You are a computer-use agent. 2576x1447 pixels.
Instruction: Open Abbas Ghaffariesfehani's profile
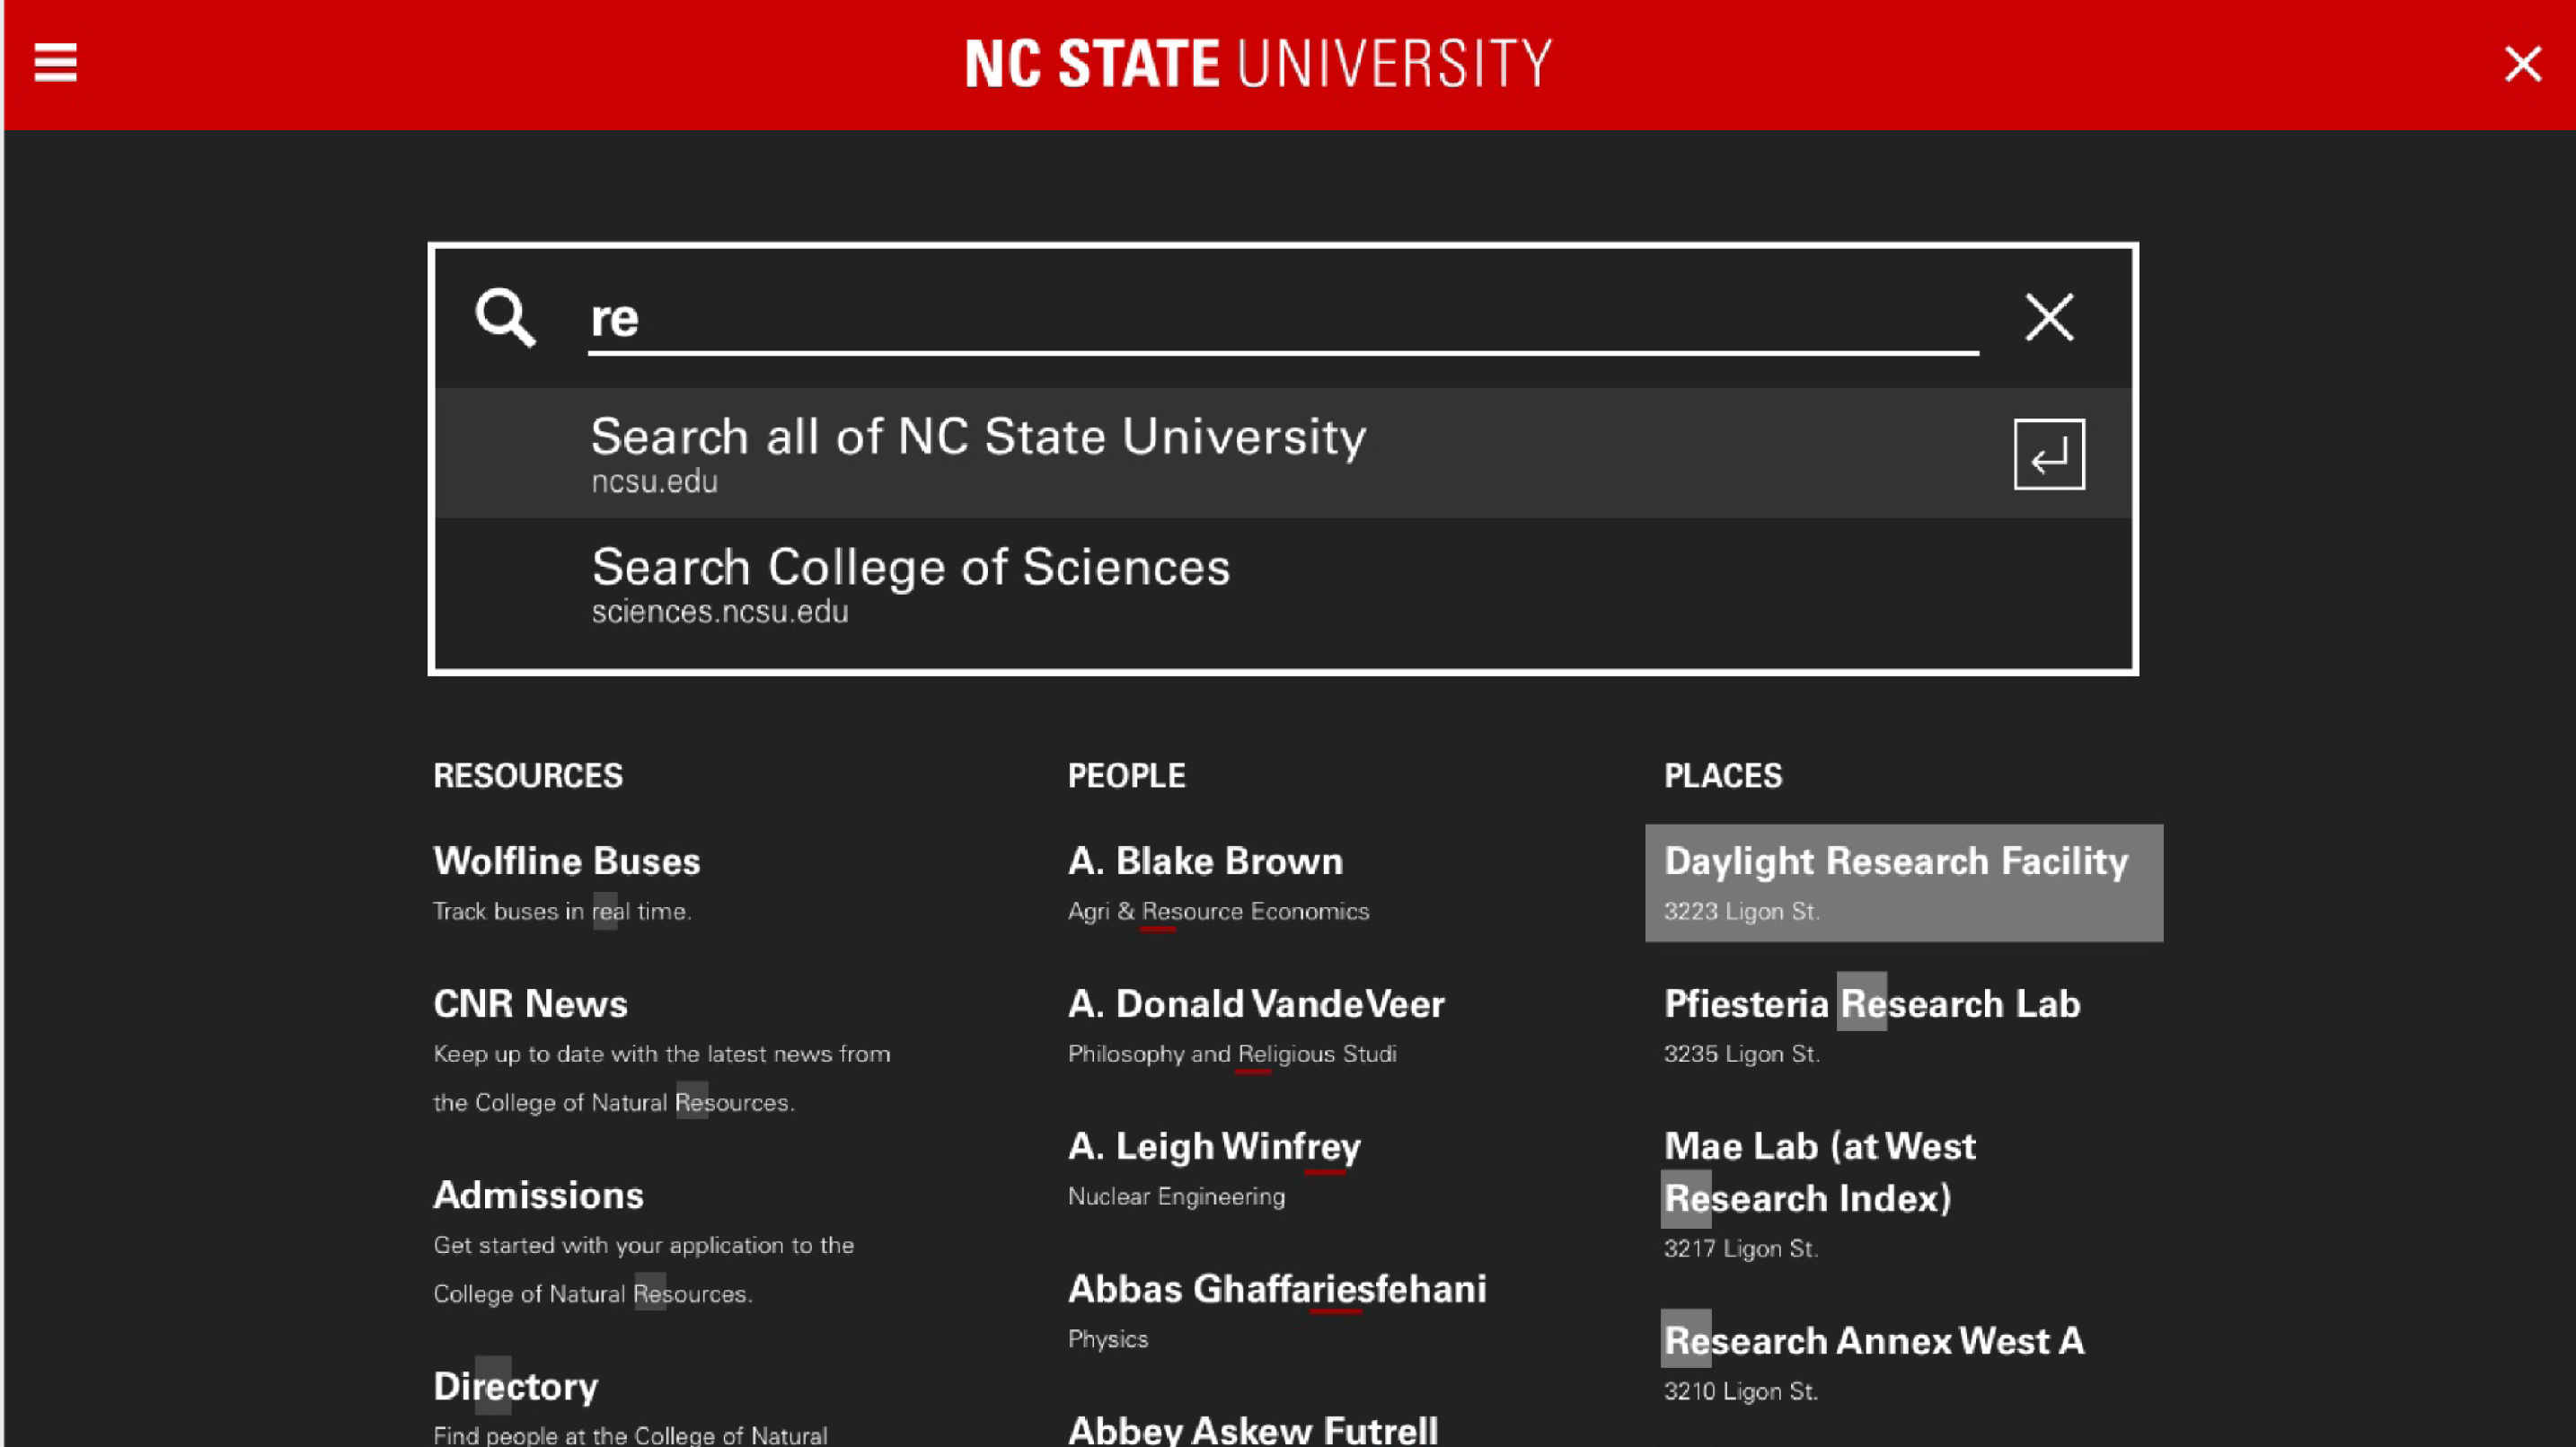[x=1277, y=1290]
